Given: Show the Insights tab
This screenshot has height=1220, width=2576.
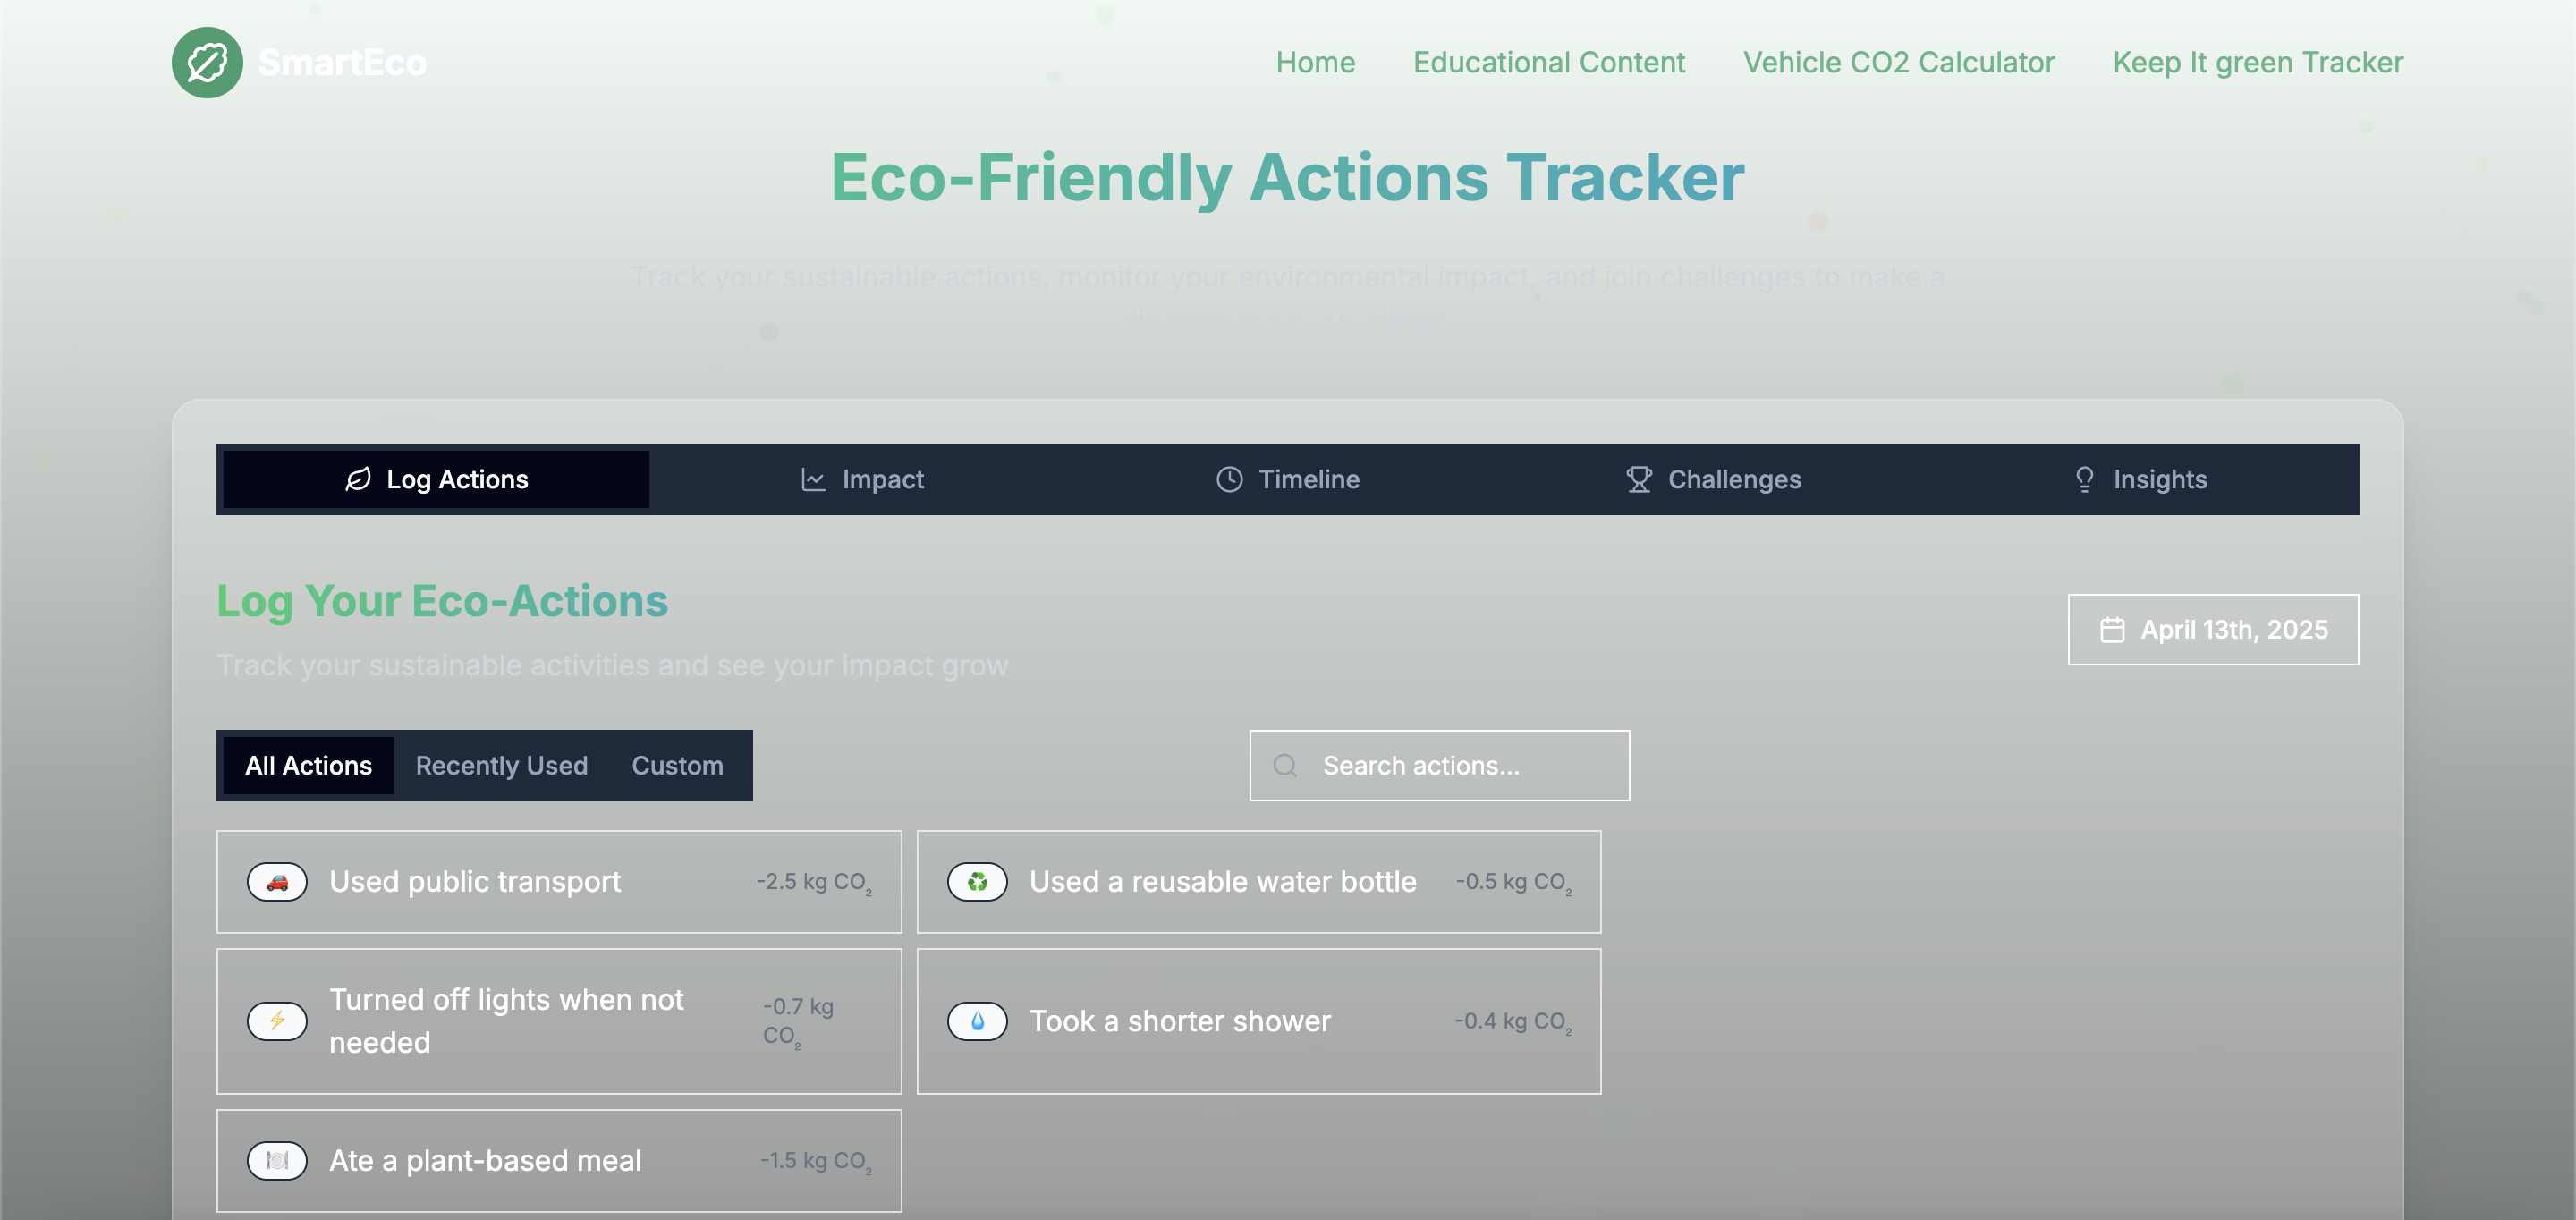Looking at the screenshot, I should [x=2140, y=480].
